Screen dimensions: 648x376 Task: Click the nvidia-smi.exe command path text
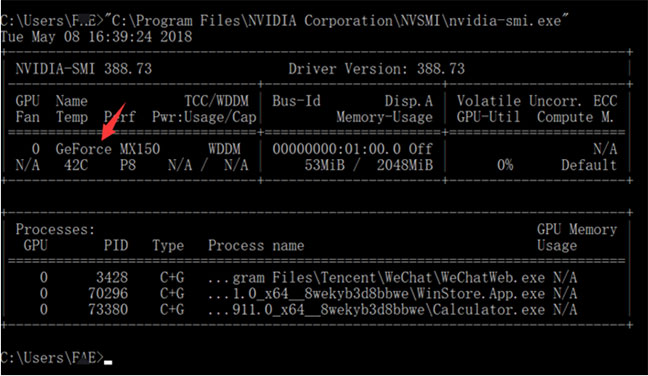pos(336,21)
